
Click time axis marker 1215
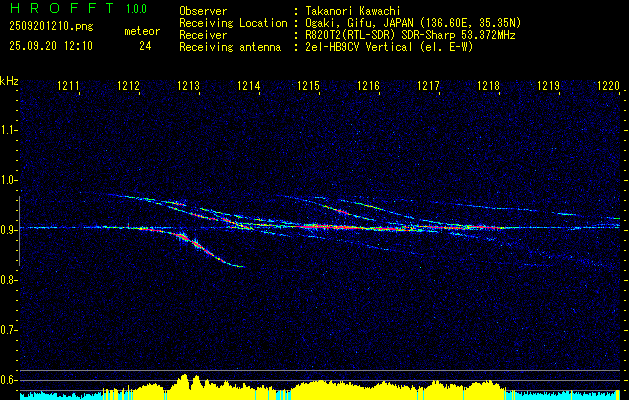308,85
